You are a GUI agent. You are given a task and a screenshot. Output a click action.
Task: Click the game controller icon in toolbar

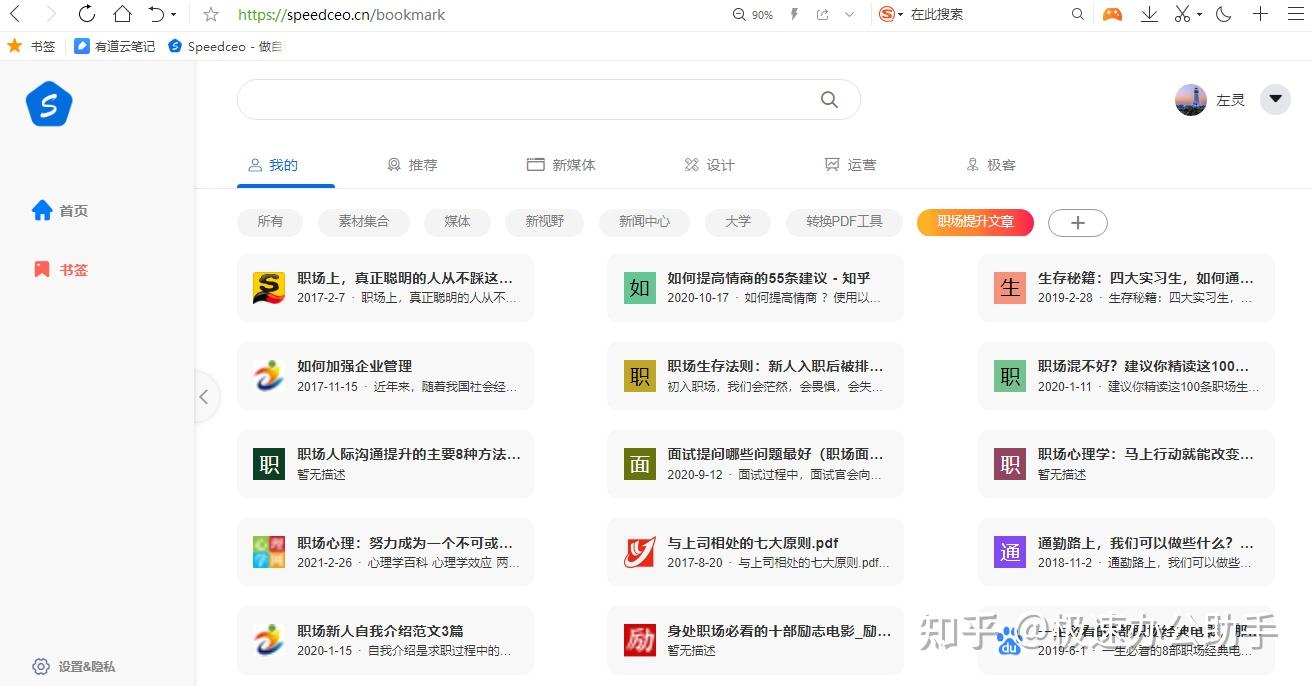pos(1113,14)
